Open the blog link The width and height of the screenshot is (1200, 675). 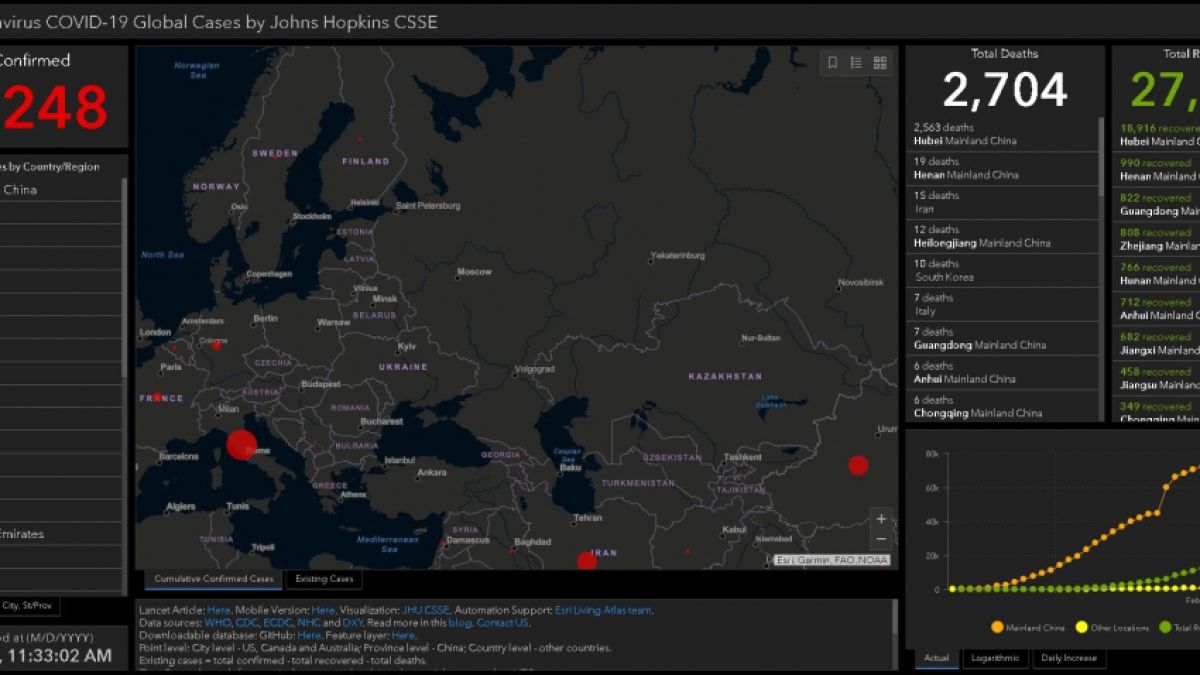[x=462, y=622]
